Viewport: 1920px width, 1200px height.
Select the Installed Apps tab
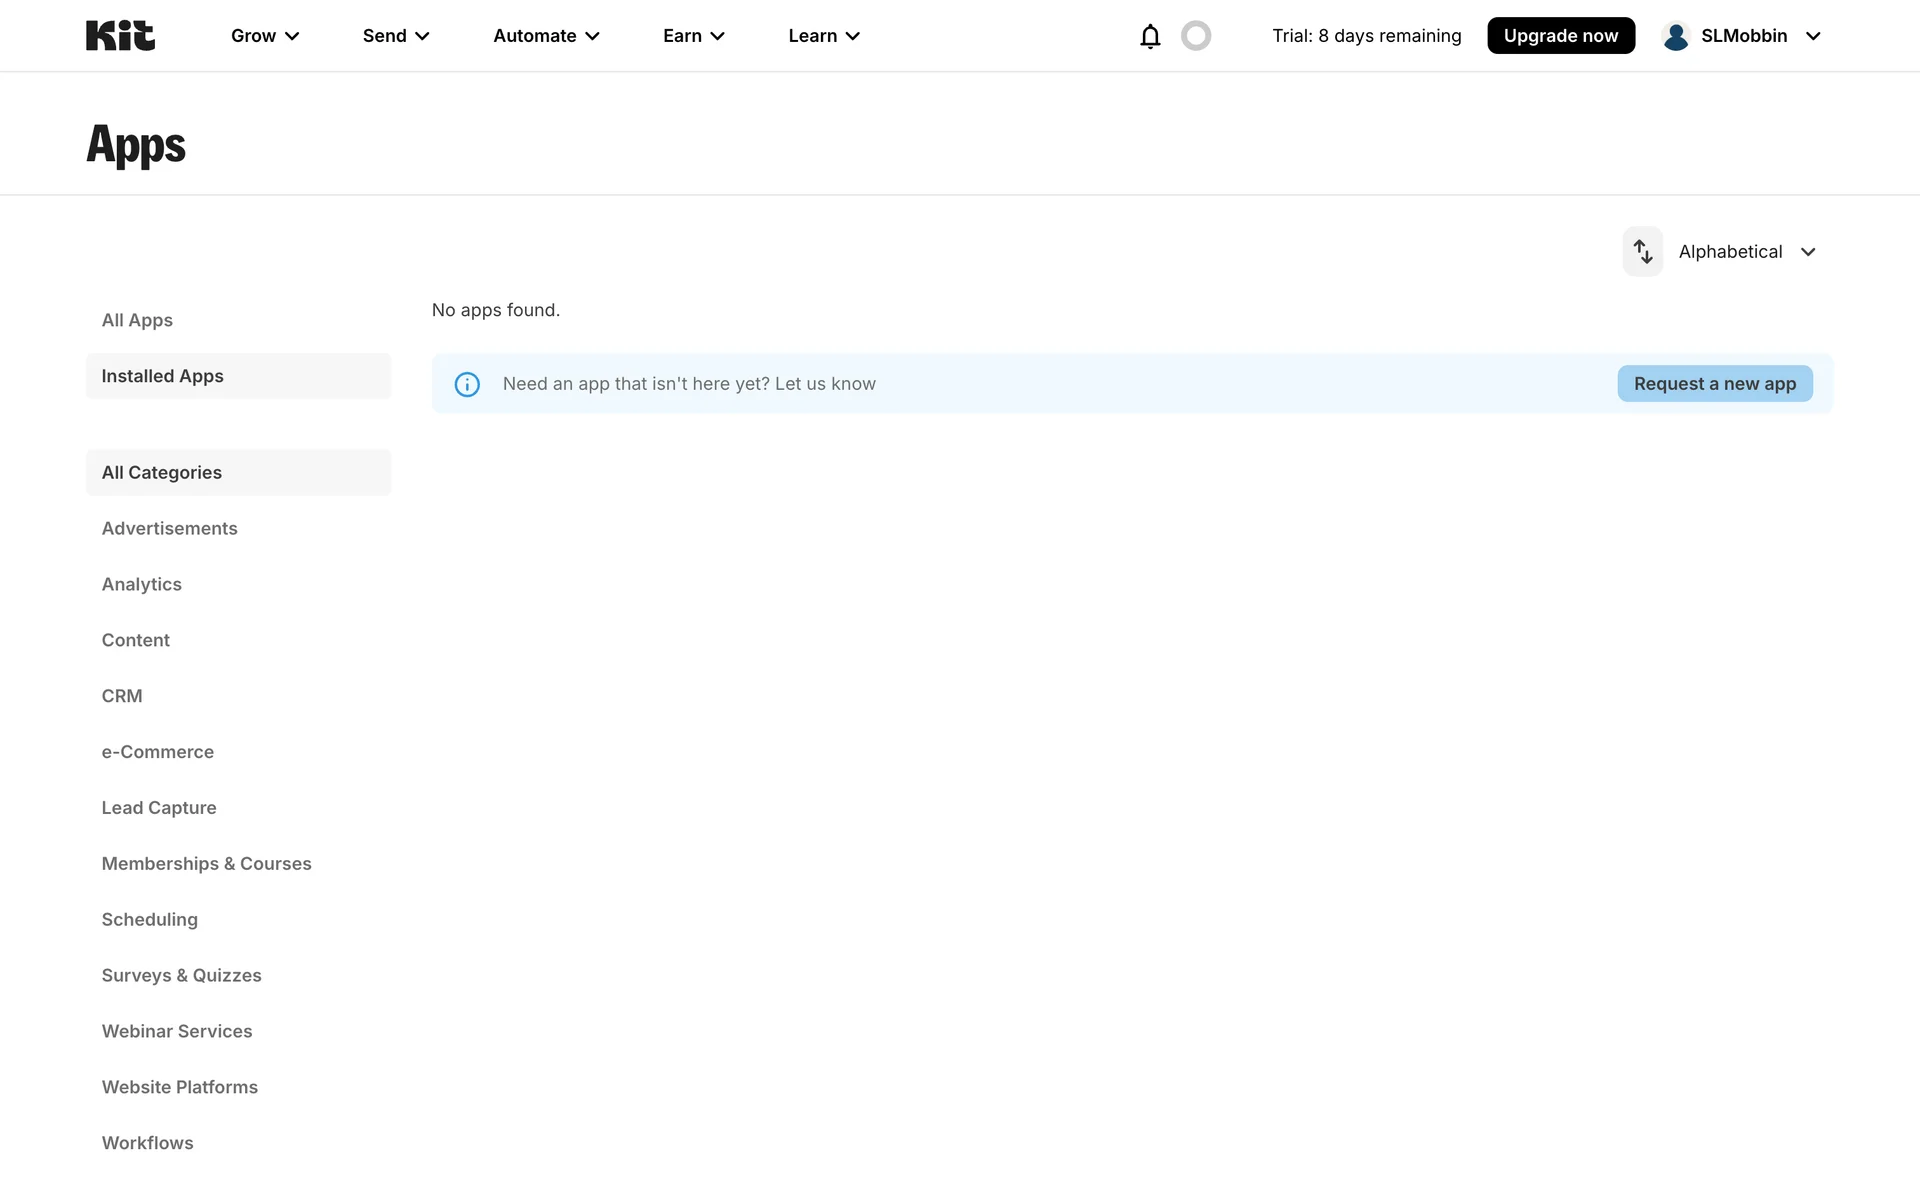coord(163,376)
